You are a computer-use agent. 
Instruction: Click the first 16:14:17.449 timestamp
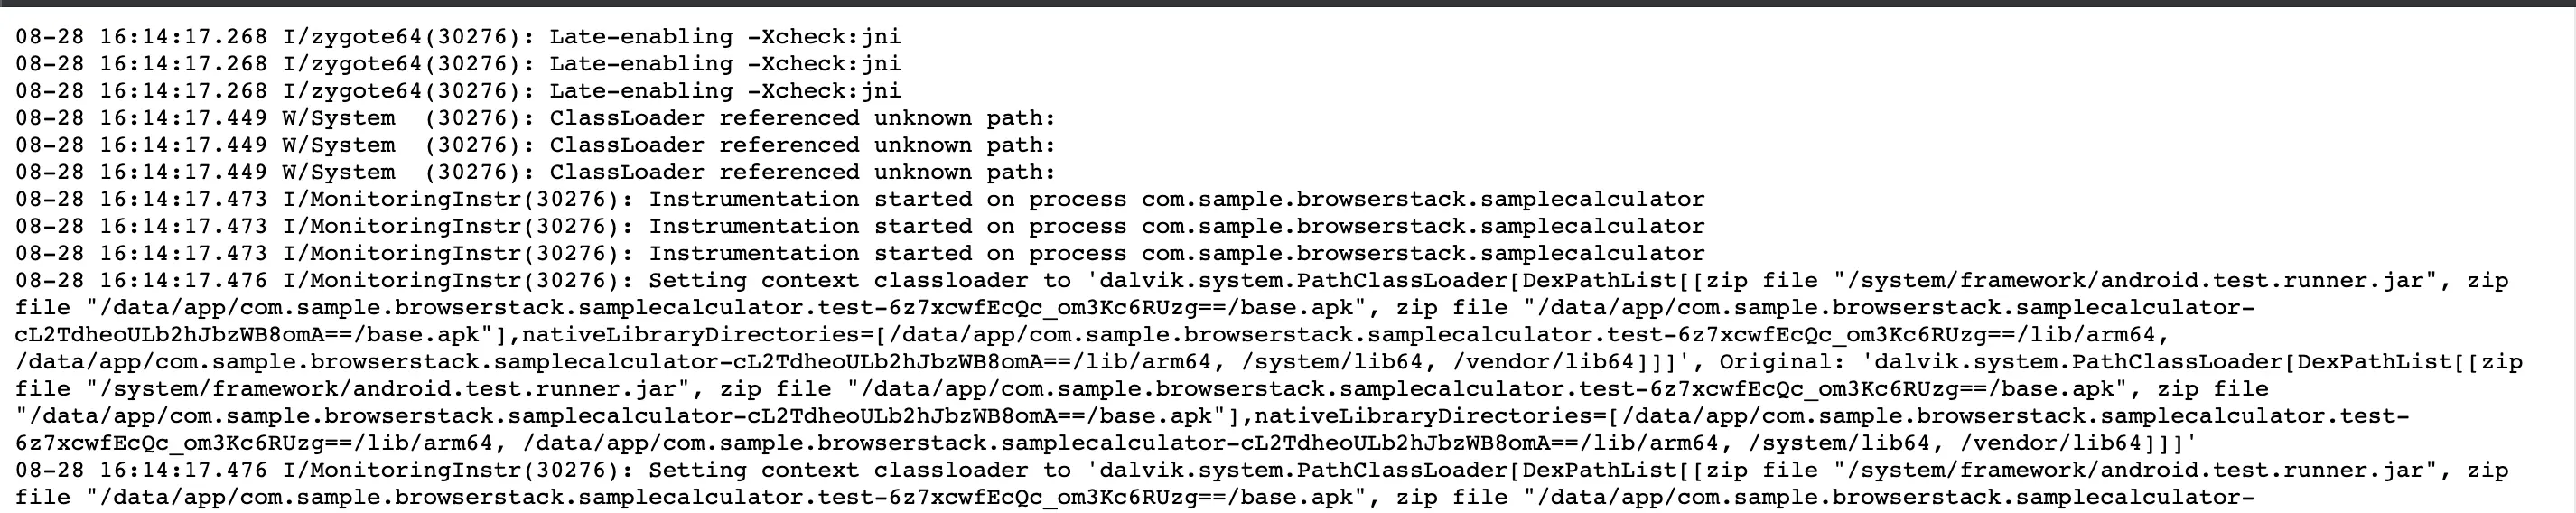(x=183, y=118)
